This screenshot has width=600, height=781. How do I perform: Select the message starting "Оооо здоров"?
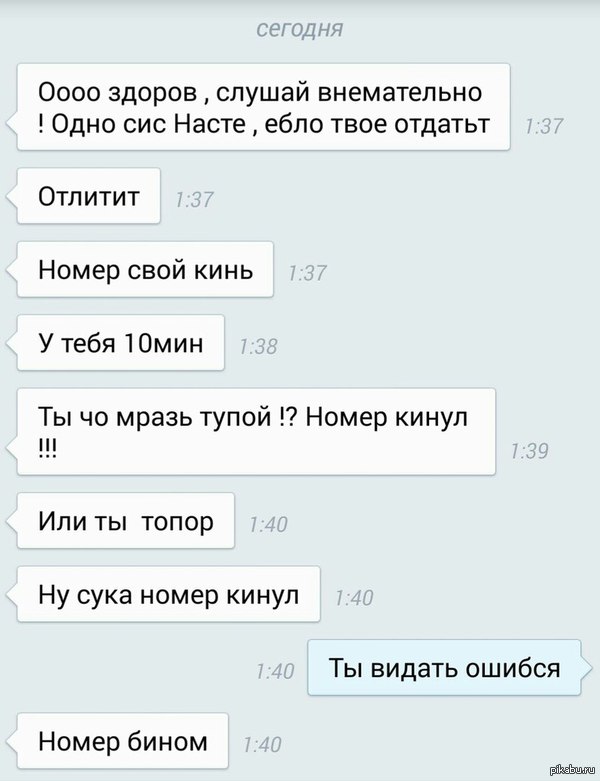[x=263, y=107]
